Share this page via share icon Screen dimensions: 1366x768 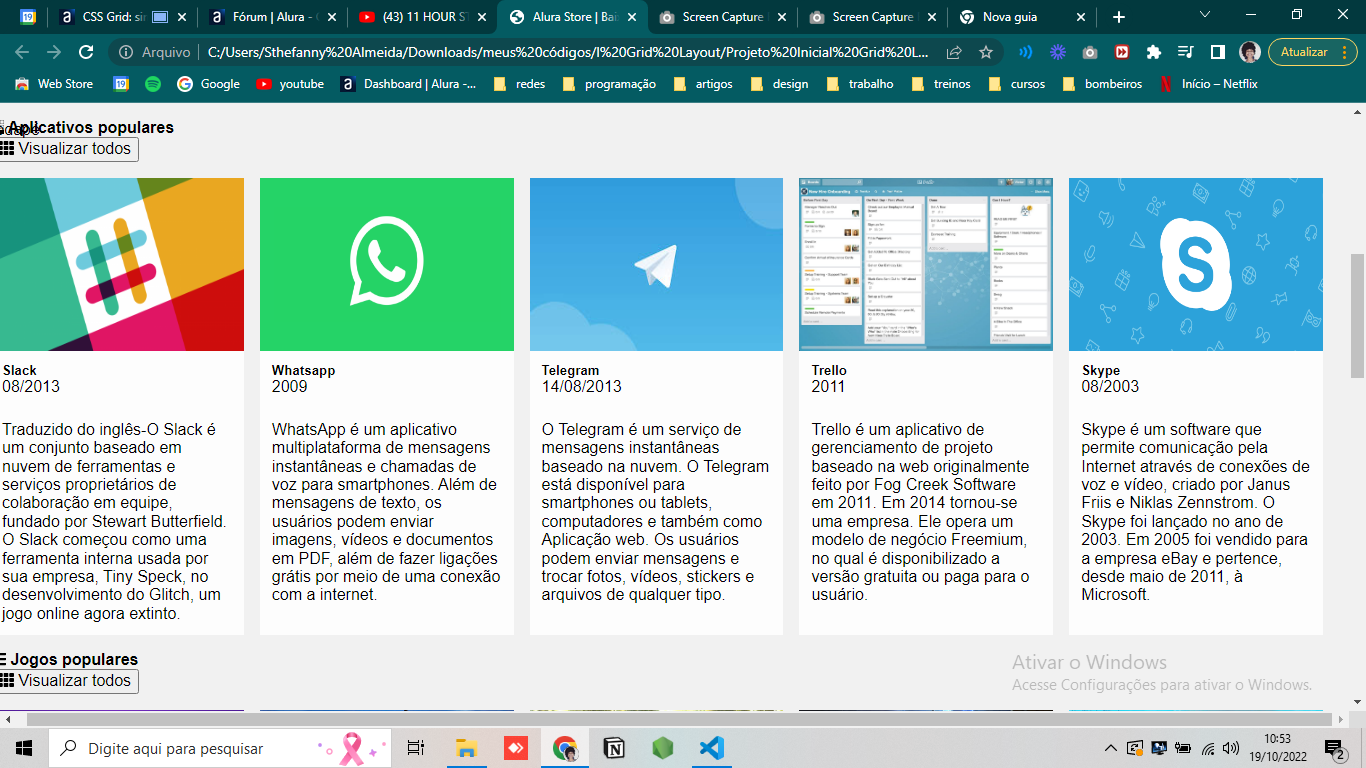click(x=954, y=52)
